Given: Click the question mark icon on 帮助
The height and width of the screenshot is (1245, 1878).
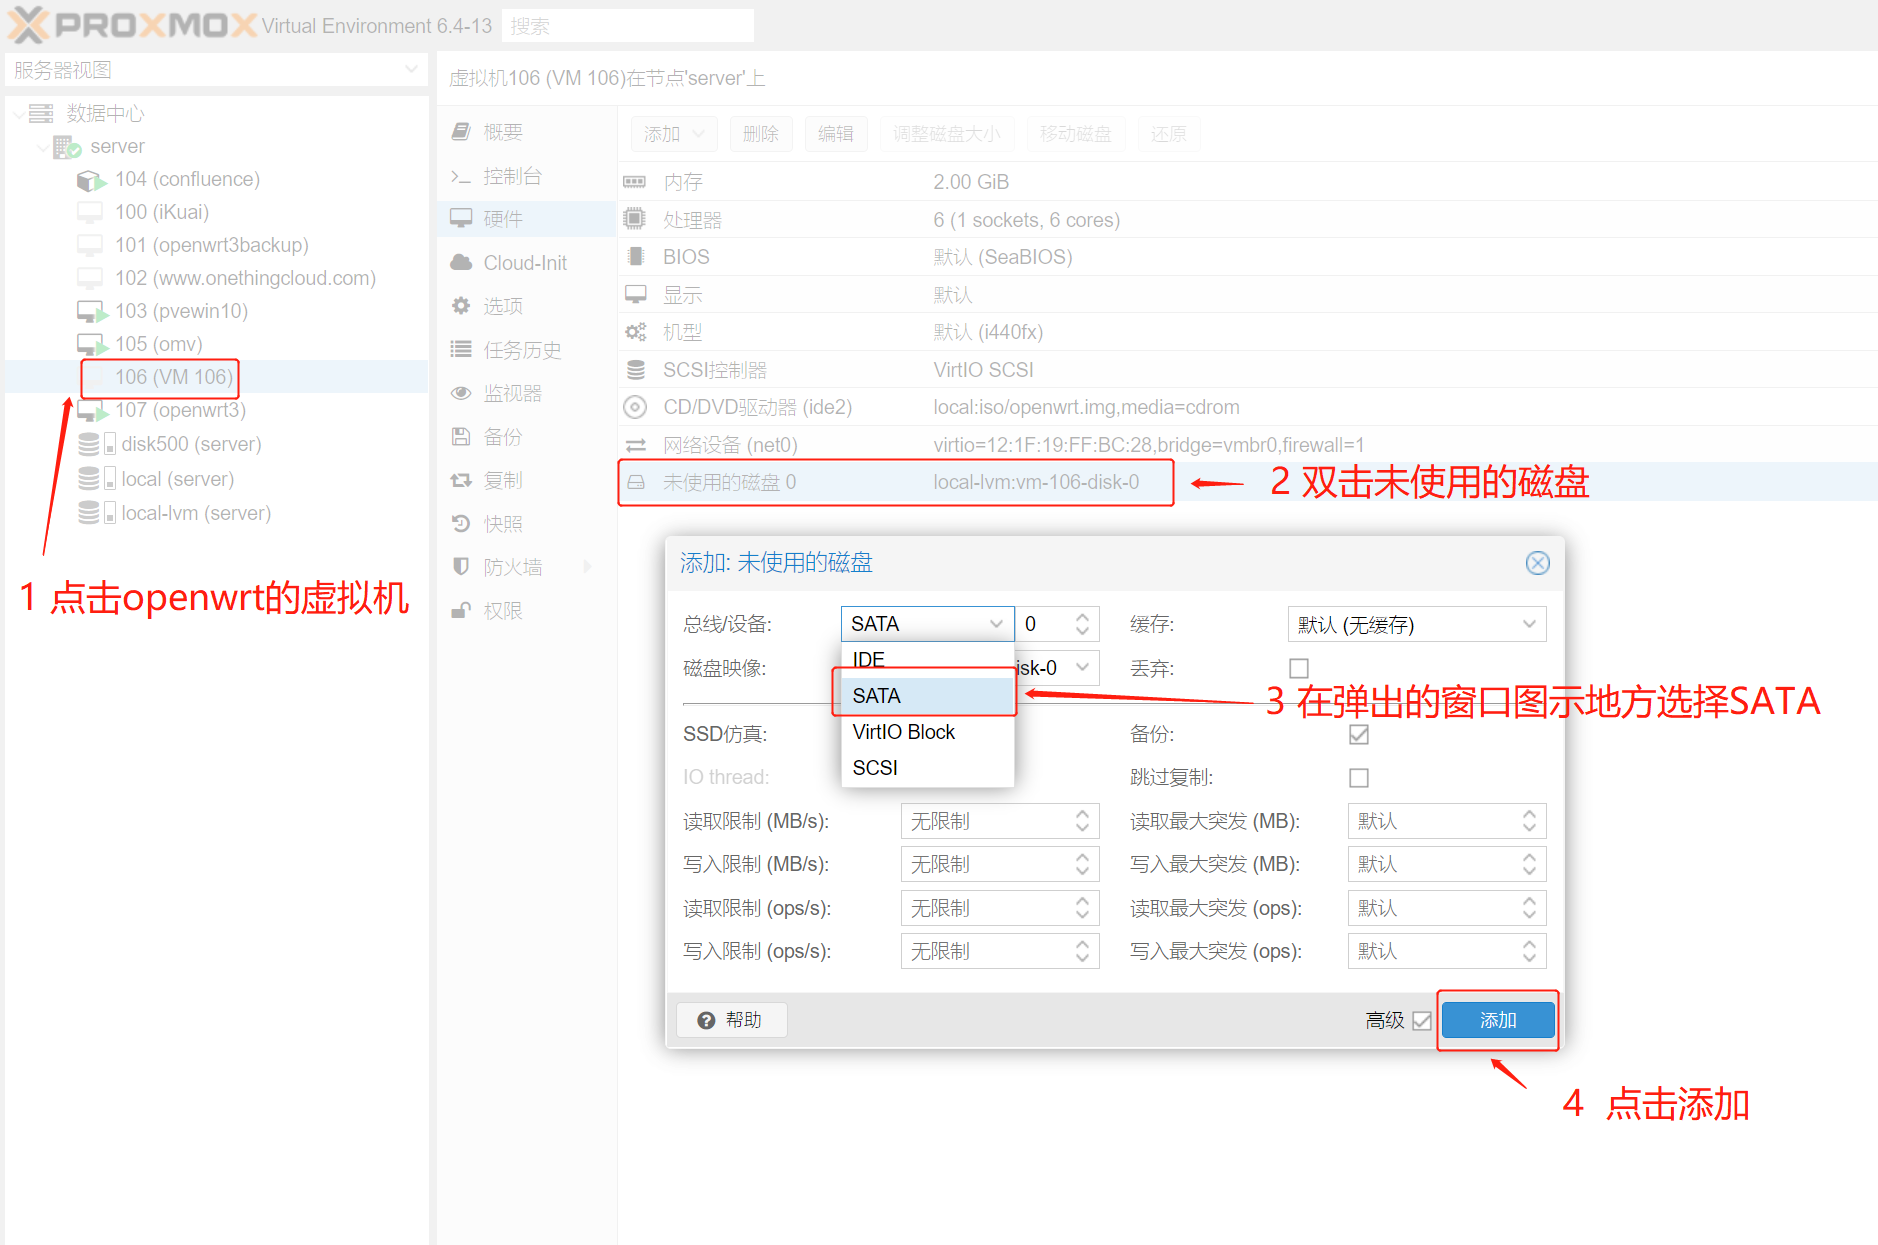Looking at the screenshot, I should [x=706, y=1020].
